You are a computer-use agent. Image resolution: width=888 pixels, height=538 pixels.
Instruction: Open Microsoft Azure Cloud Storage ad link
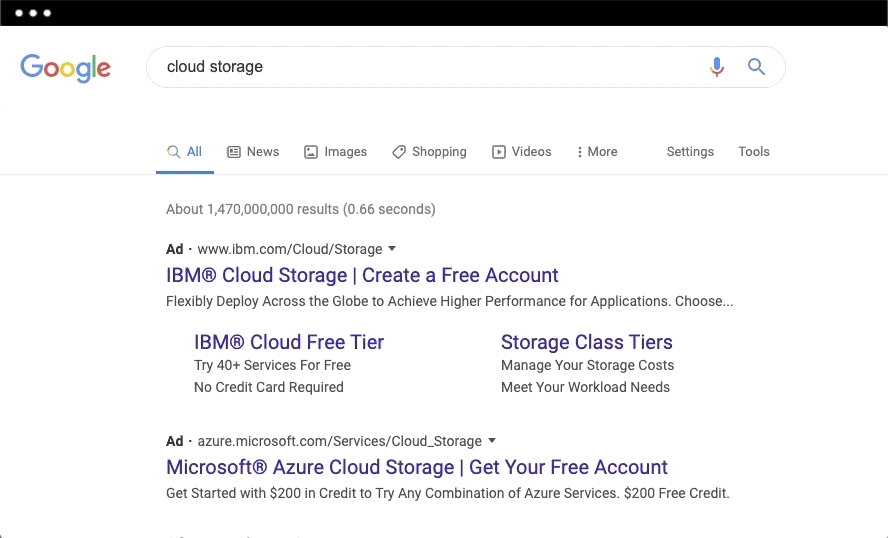416,467
